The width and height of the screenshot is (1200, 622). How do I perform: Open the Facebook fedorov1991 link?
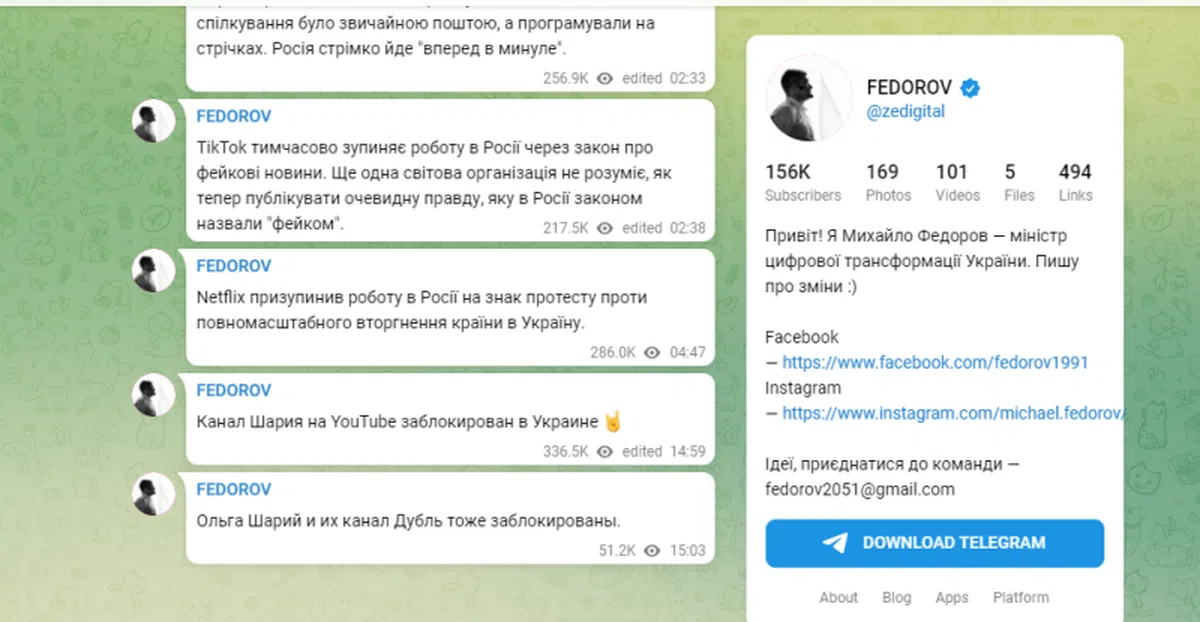tap(935, 362)
